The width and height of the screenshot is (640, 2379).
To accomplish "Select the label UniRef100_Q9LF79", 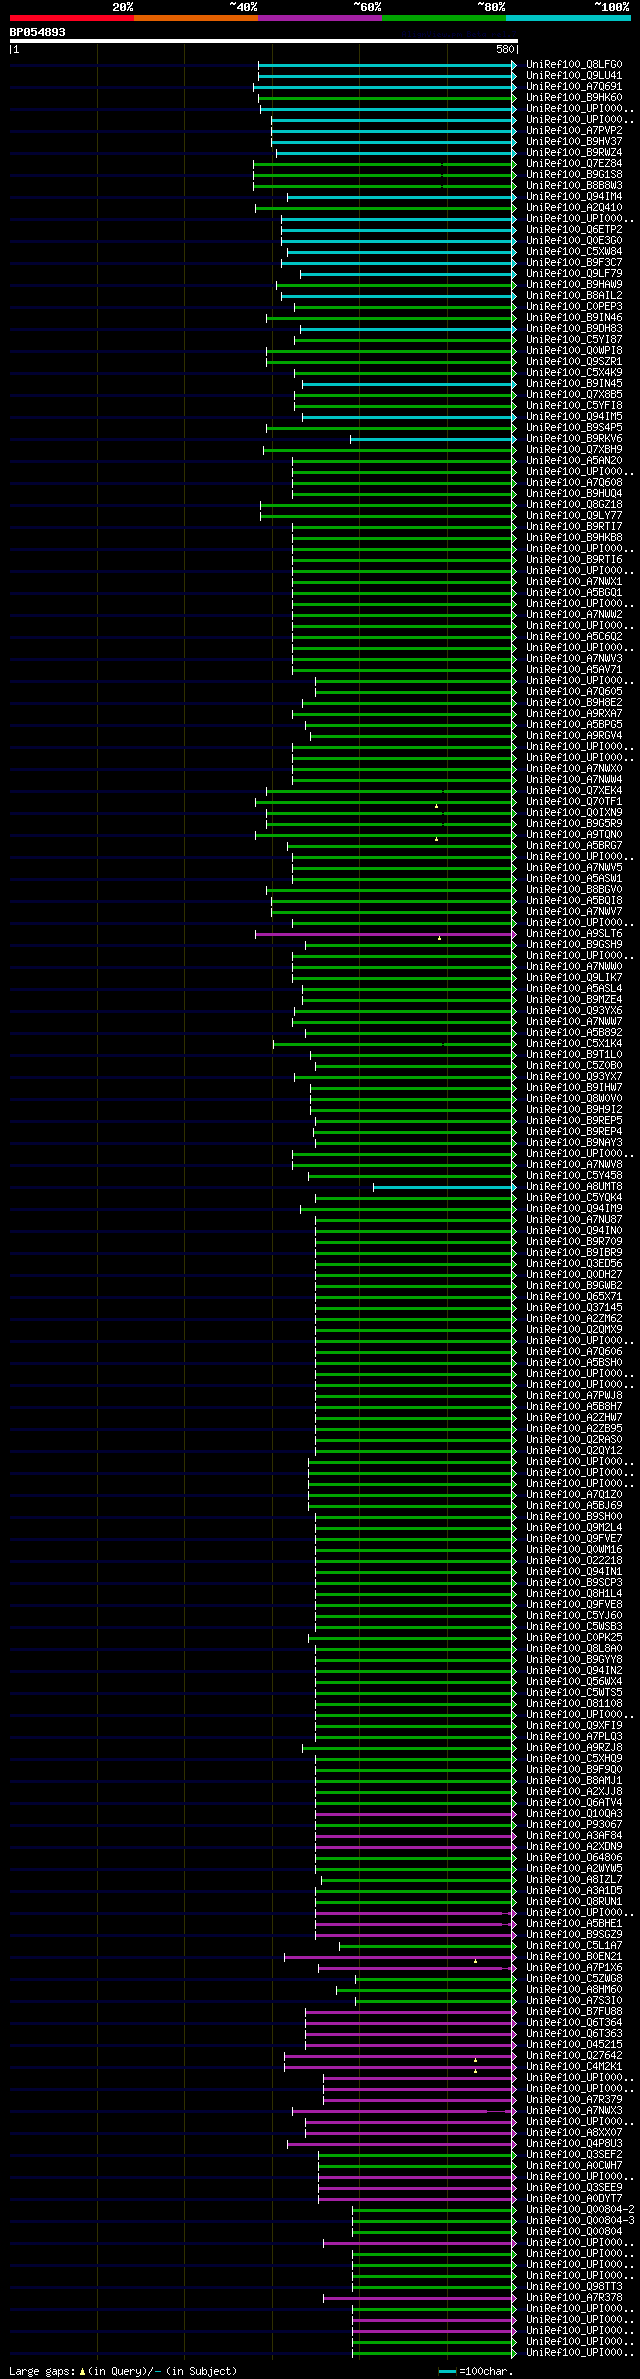I will tap(574, 273).
